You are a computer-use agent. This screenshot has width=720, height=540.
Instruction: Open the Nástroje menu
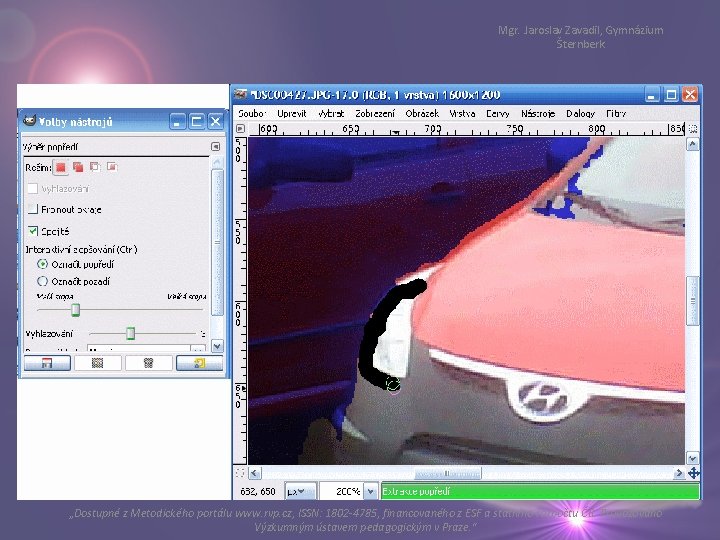click(538, 113)
